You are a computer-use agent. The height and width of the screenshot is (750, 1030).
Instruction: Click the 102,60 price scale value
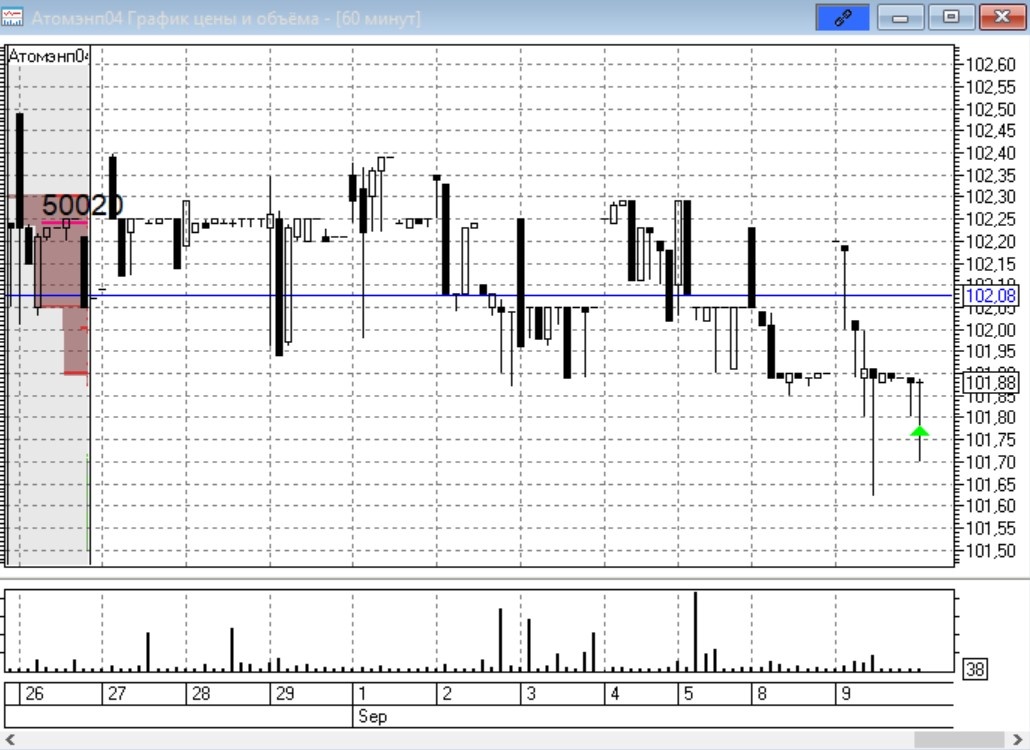click(x=991, y=65)
